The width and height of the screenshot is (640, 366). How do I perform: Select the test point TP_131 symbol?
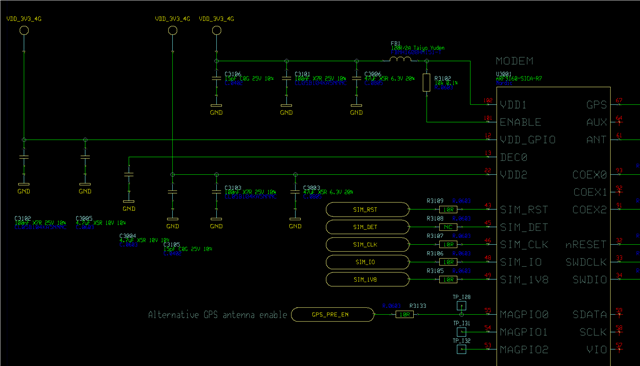point(461,332)
